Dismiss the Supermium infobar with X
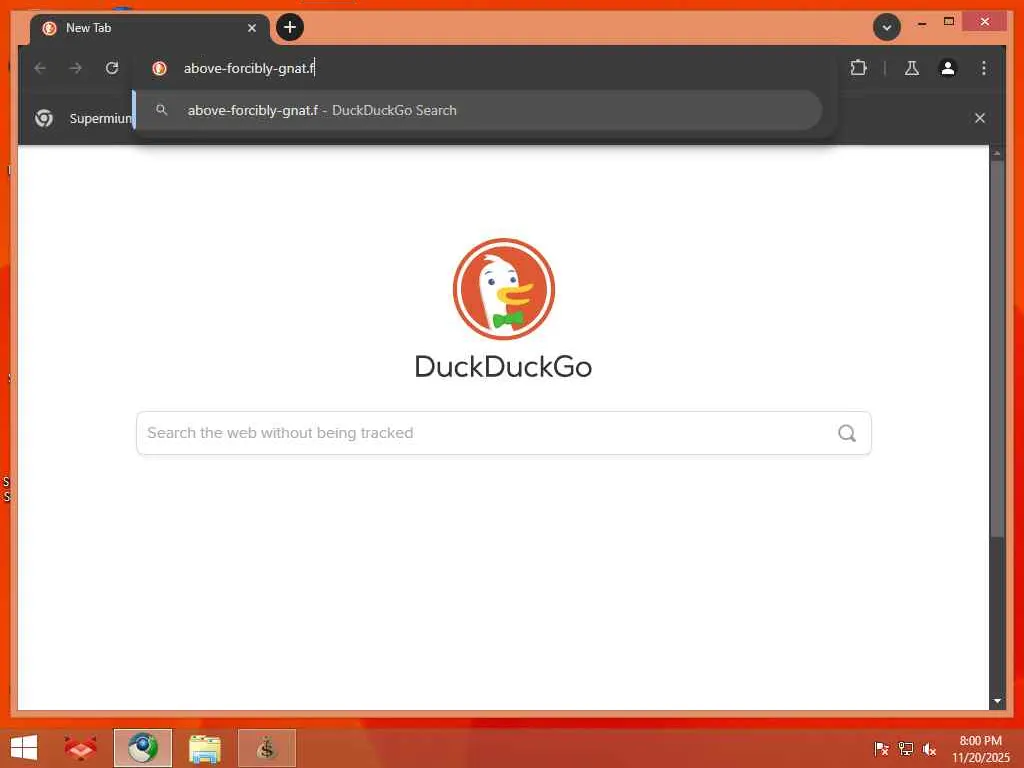 (980, 118)
